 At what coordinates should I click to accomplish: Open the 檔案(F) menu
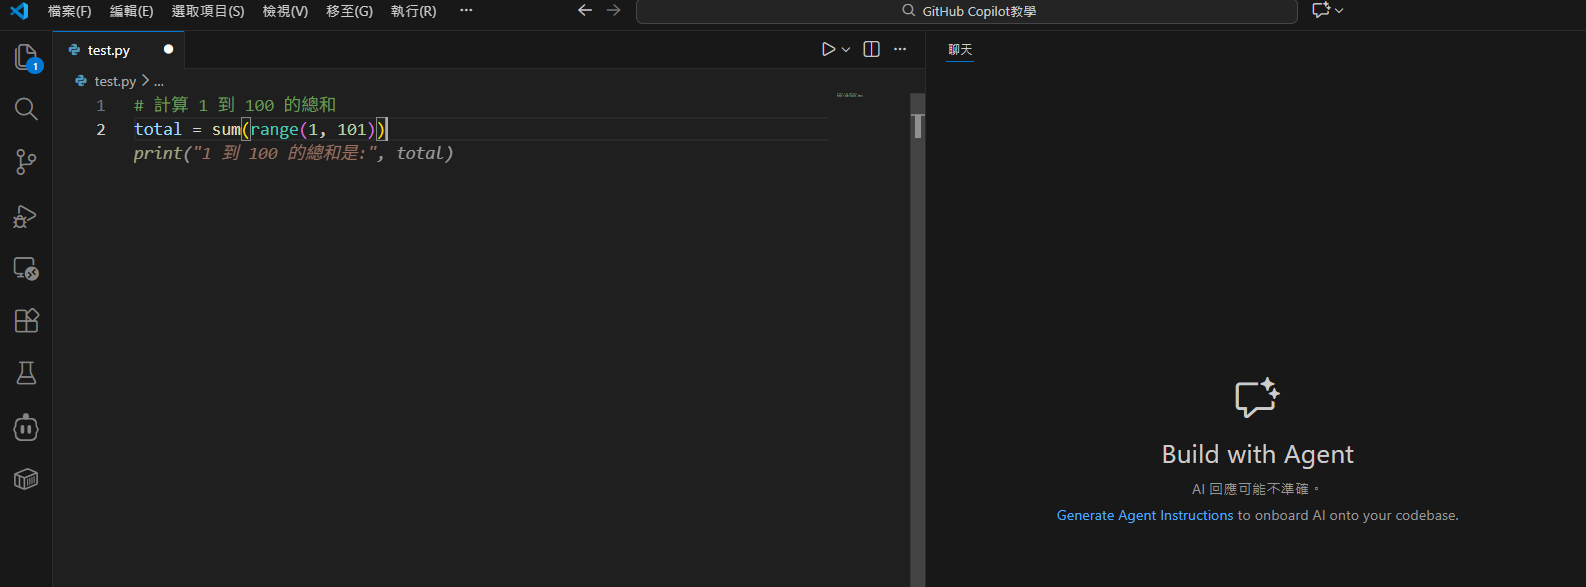pyautogui.click(x=69, y=11)
